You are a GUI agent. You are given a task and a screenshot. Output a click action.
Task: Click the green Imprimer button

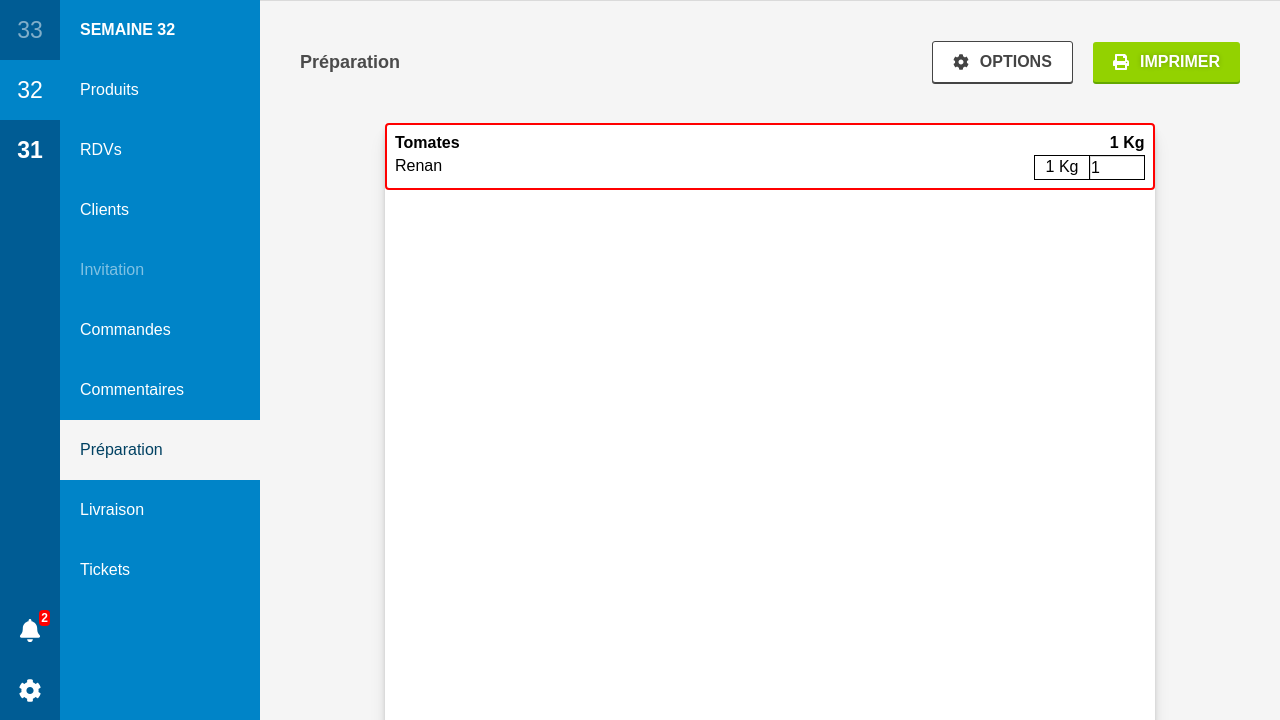1166,62
